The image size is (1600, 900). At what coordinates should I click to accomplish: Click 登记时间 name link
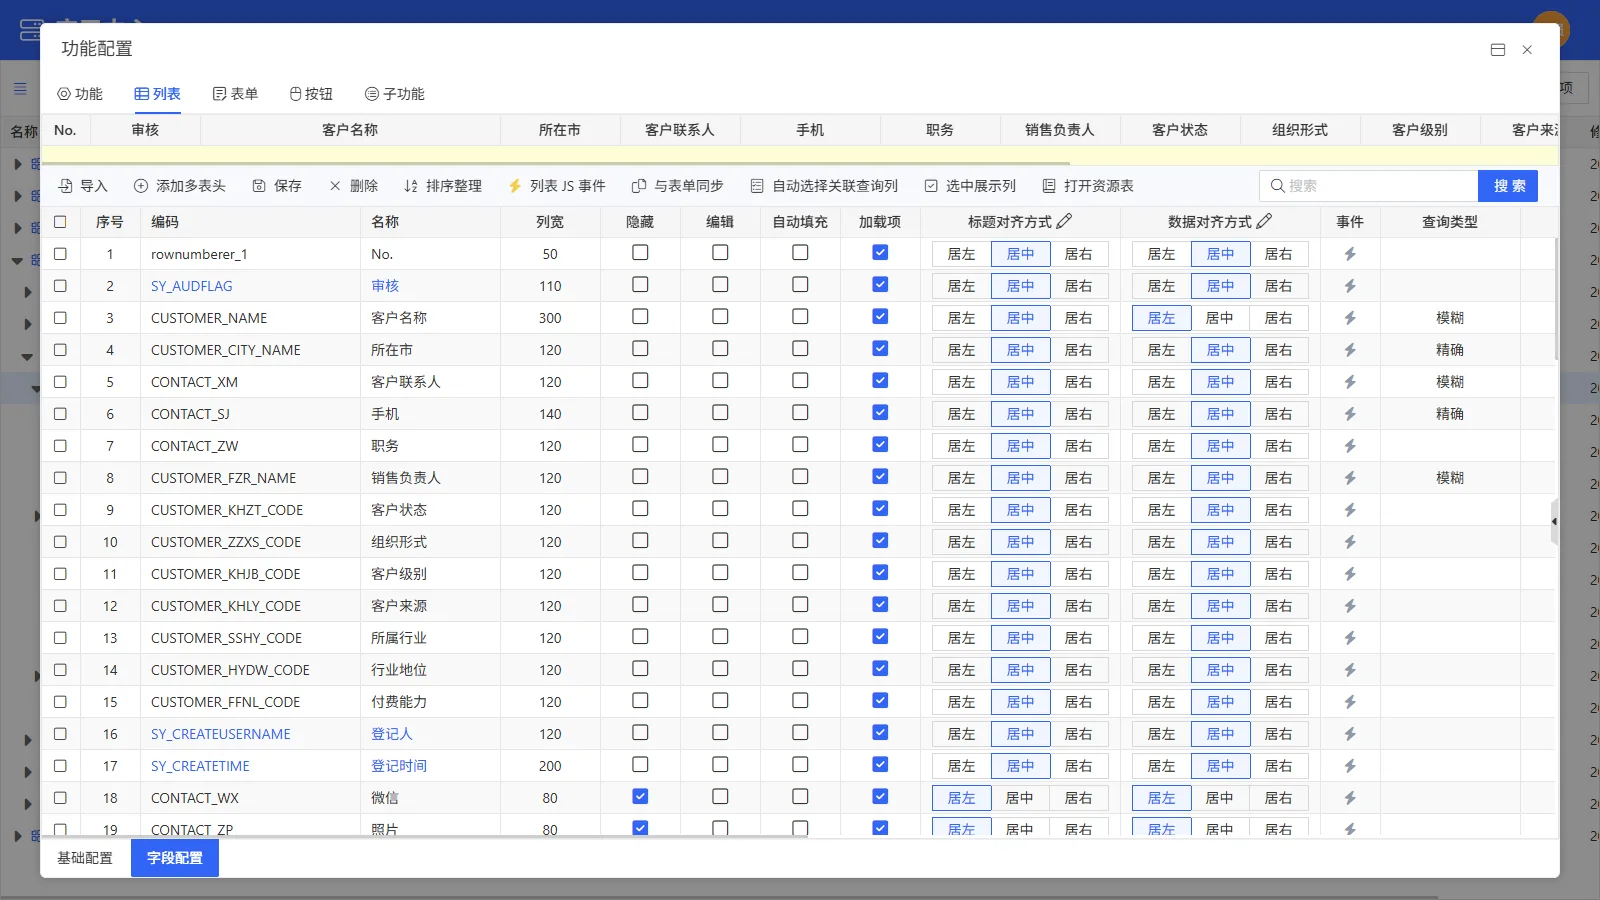[399, 766]
